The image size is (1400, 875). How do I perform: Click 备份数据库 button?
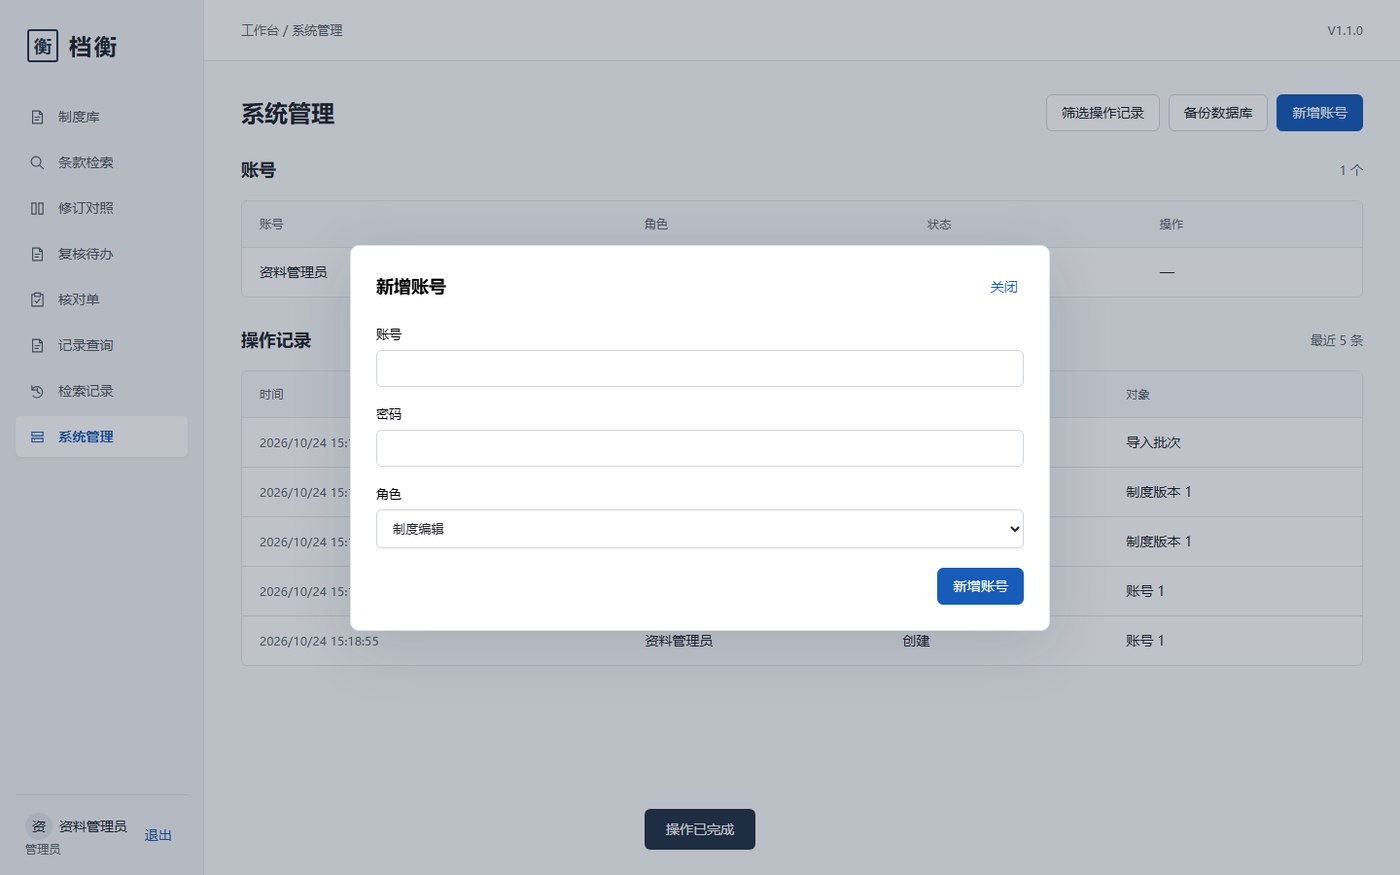coord(1218,113)
